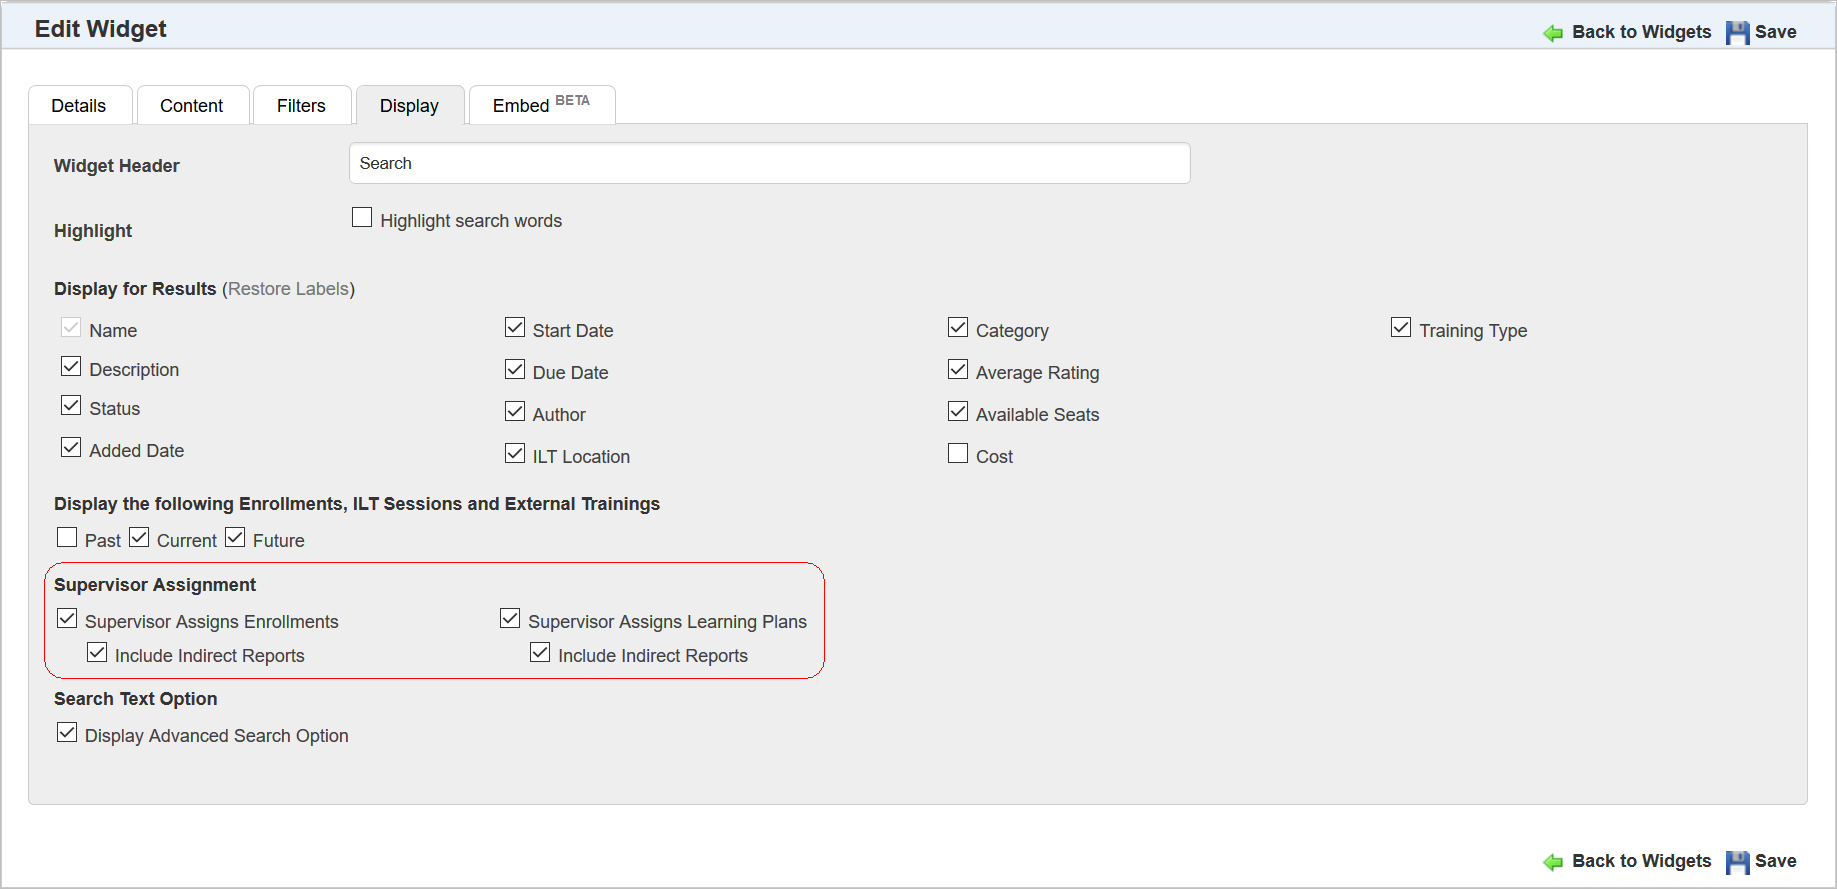This screenshot has width=1837, height=889.
Task: Click the top green back arrow icon
Action: point(1553,33)
